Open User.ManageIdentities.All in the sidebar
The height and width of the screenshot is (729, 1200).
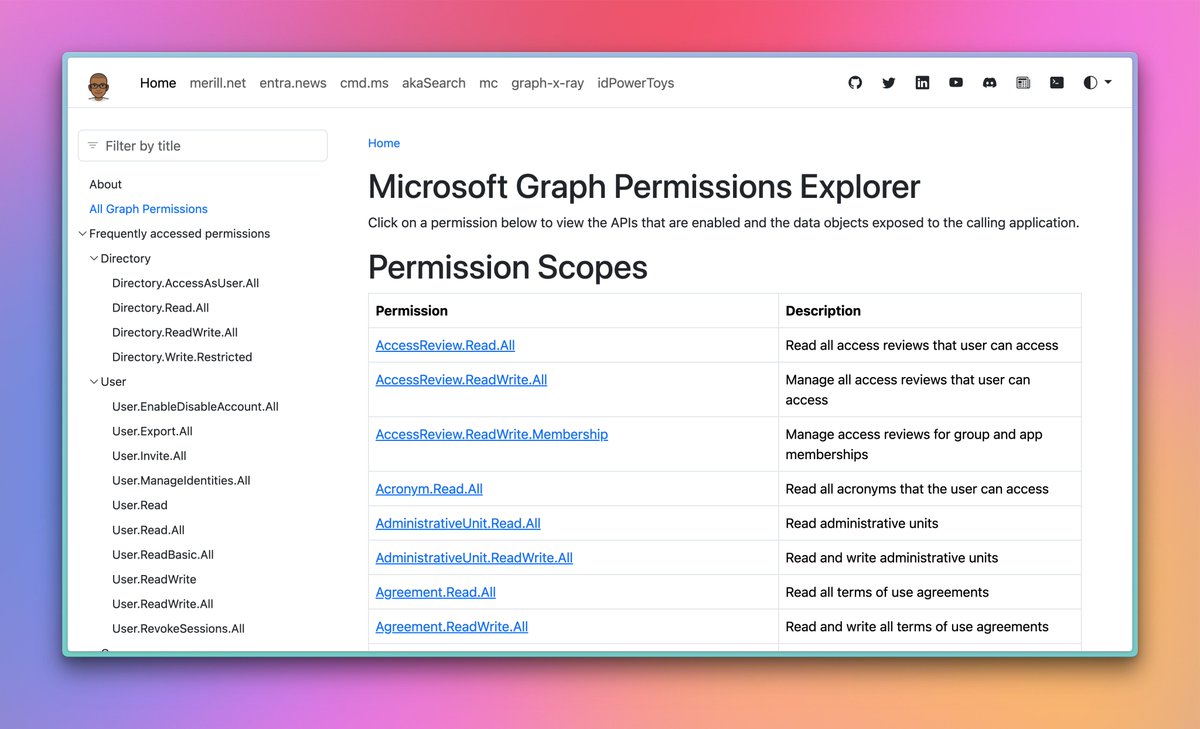coord(181,480)
